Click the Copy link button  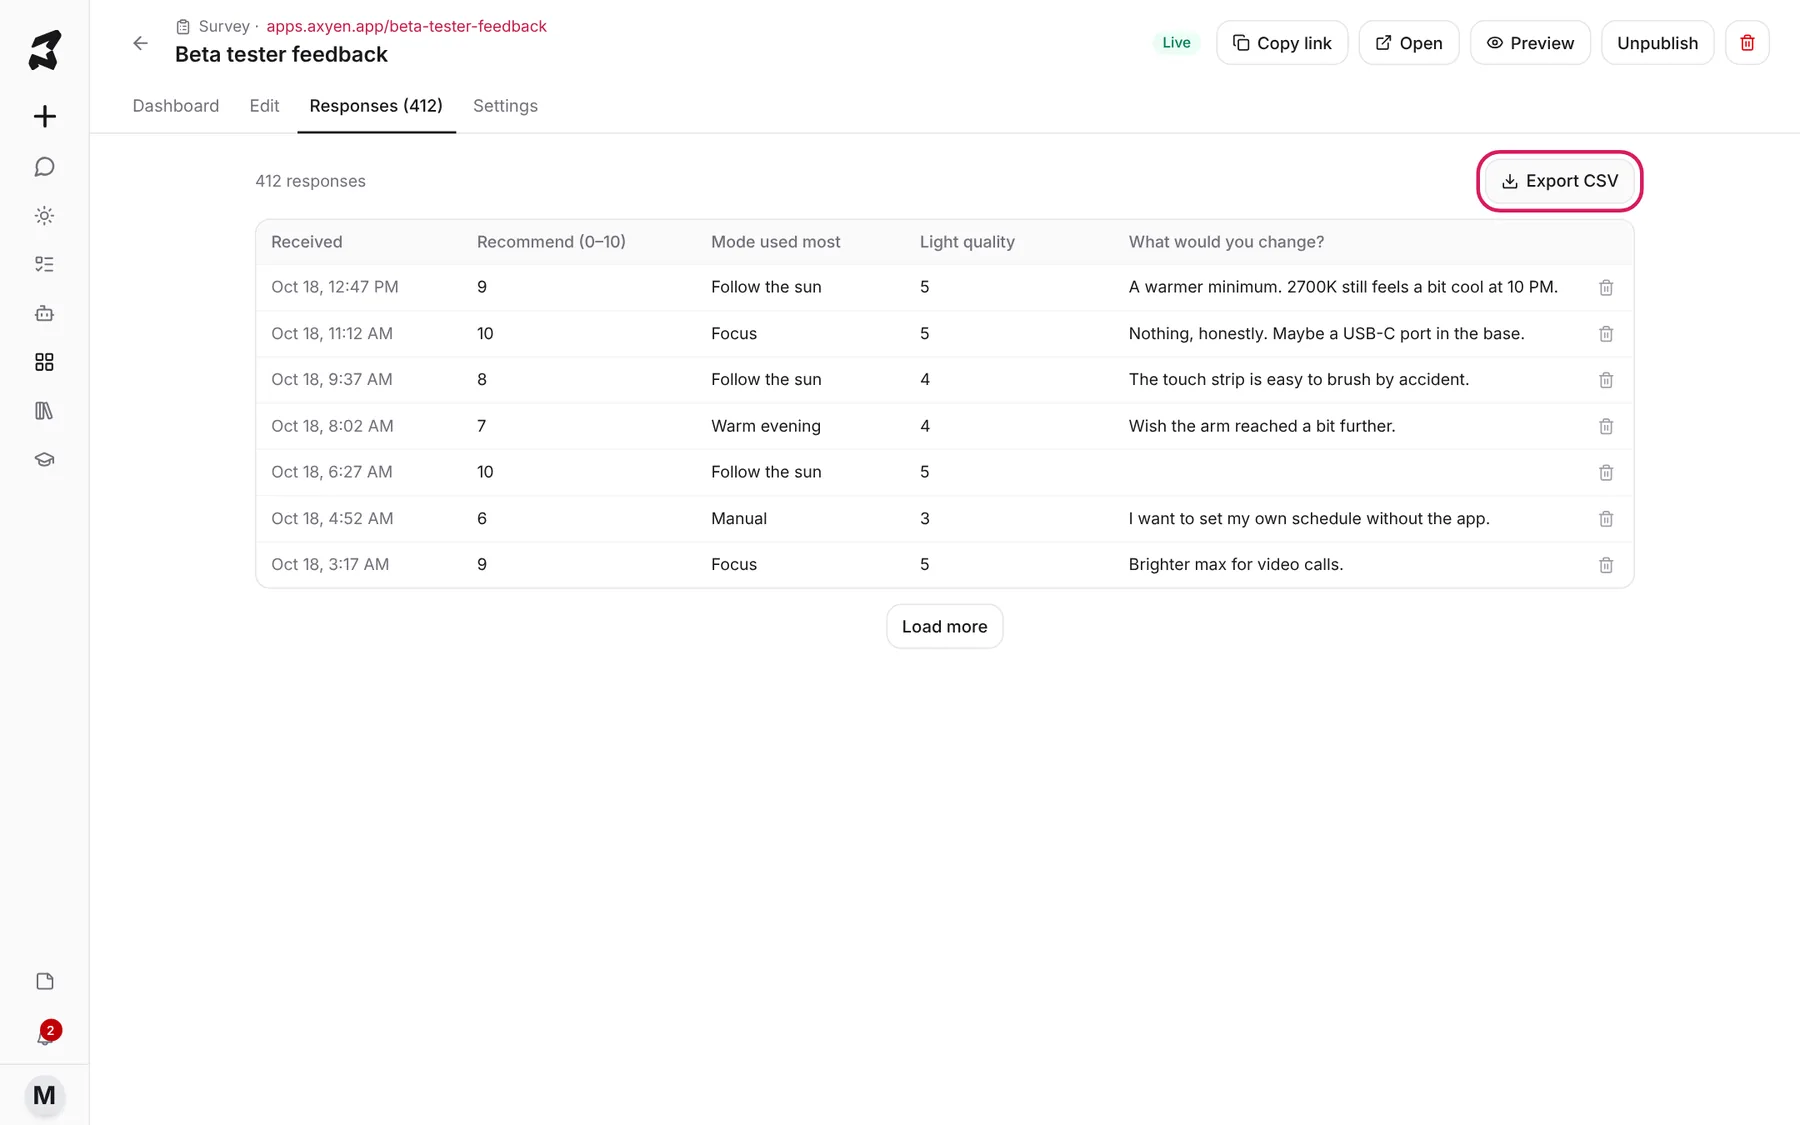point(1282,43)
